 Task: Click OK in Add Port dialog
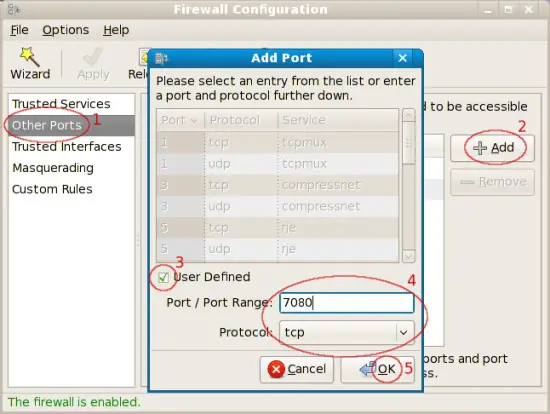tap(377, 369)
